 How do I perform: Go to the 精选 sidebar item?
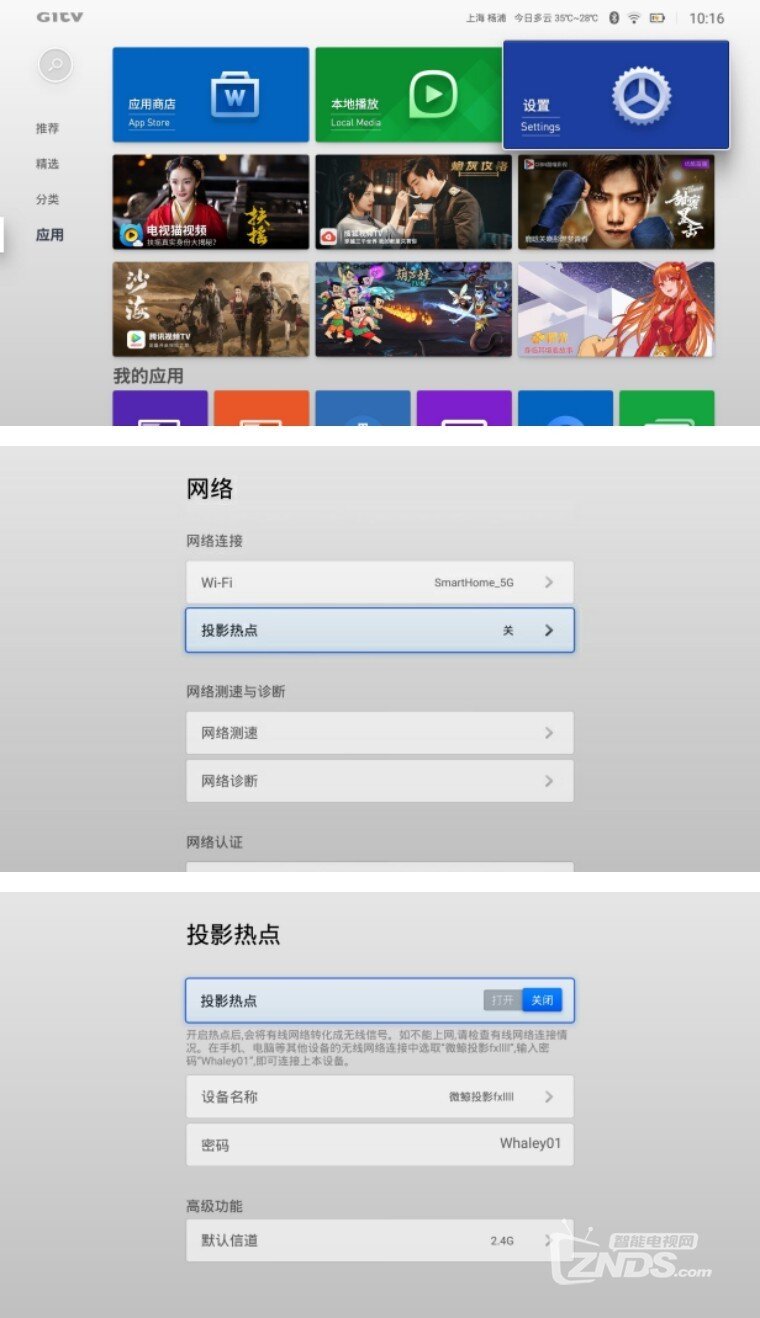[48, 164]
